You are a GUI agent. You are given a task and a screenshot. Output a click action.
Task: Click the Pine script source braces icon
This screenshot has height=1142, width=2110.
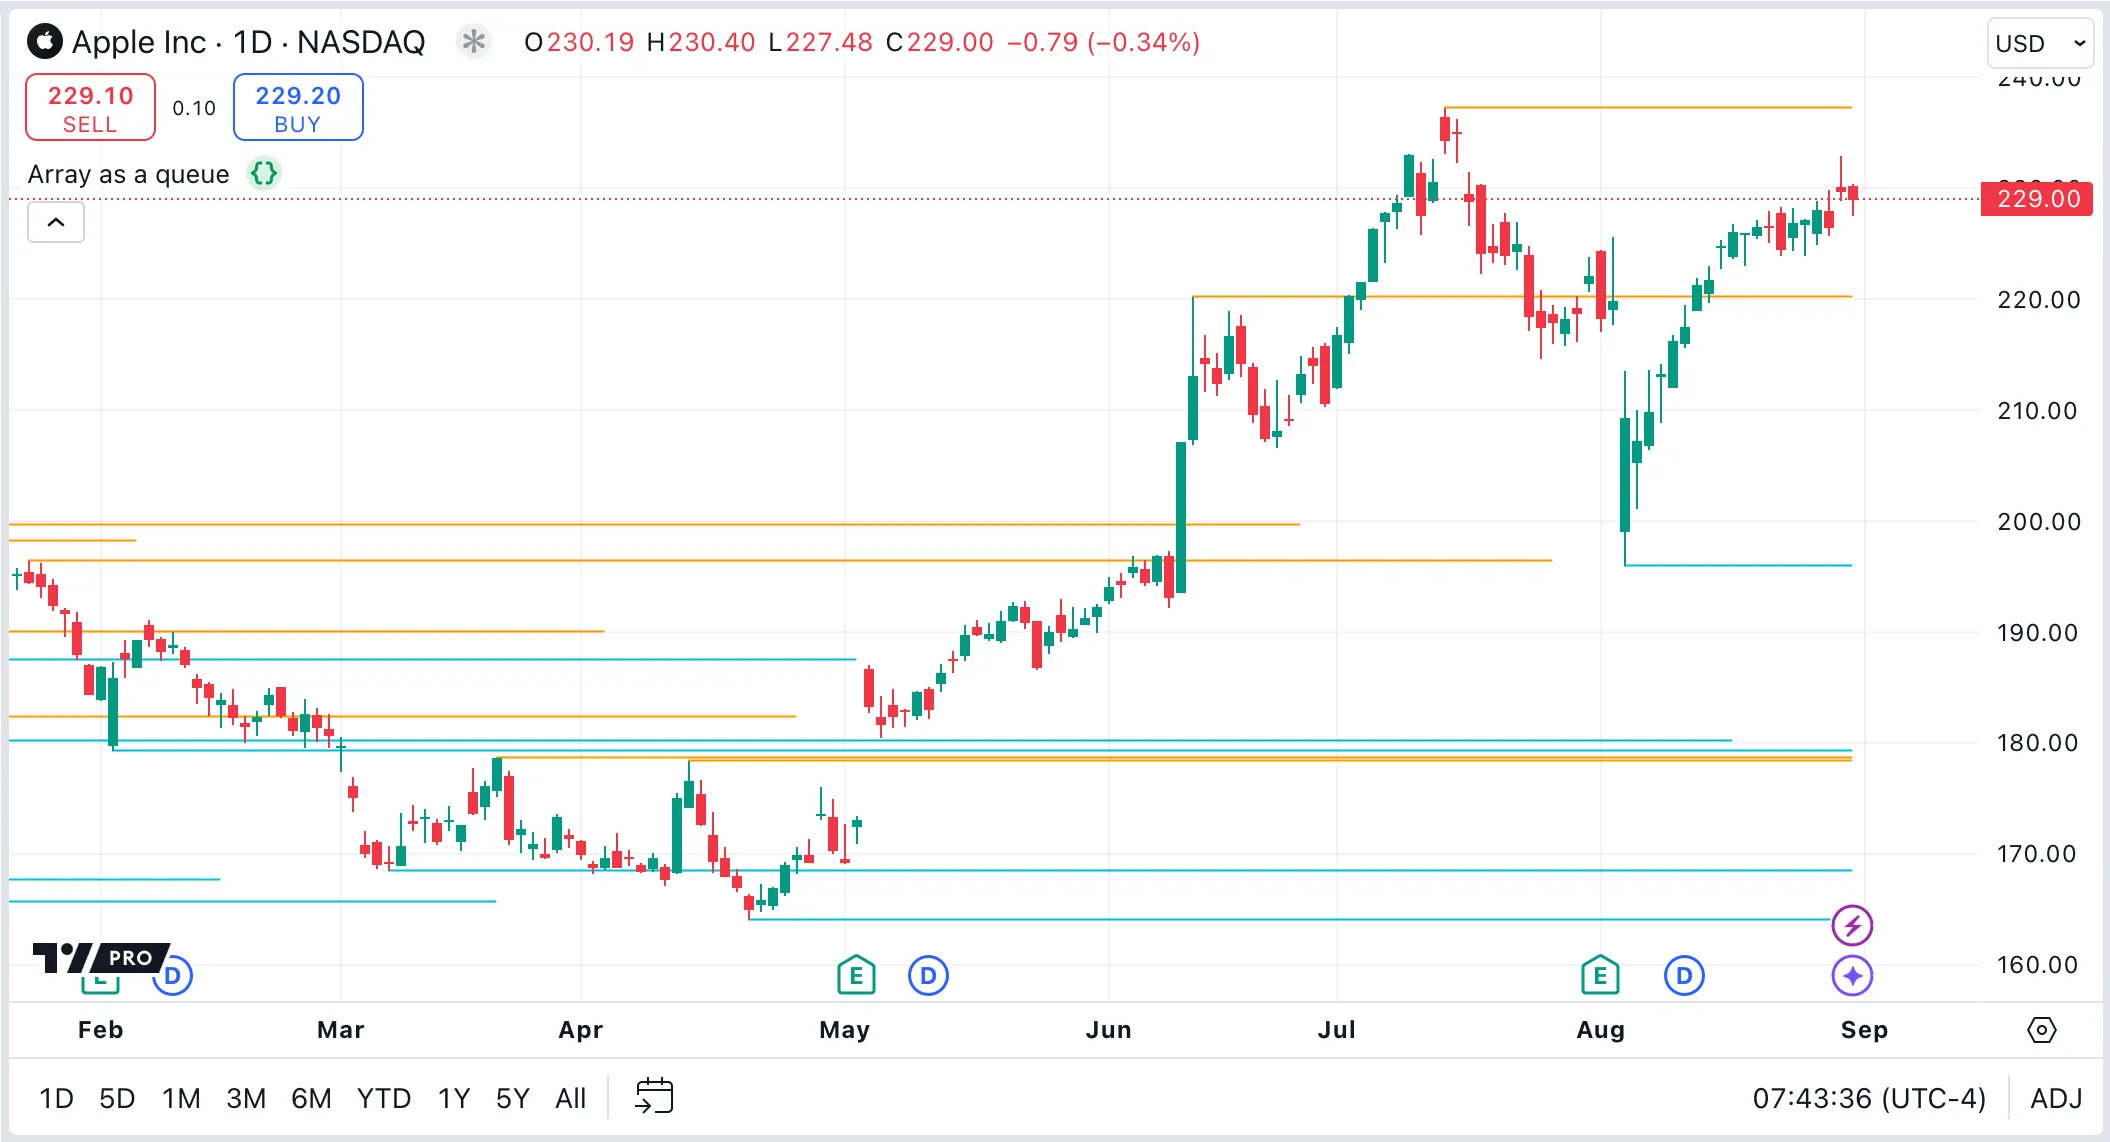pos(264,174)
